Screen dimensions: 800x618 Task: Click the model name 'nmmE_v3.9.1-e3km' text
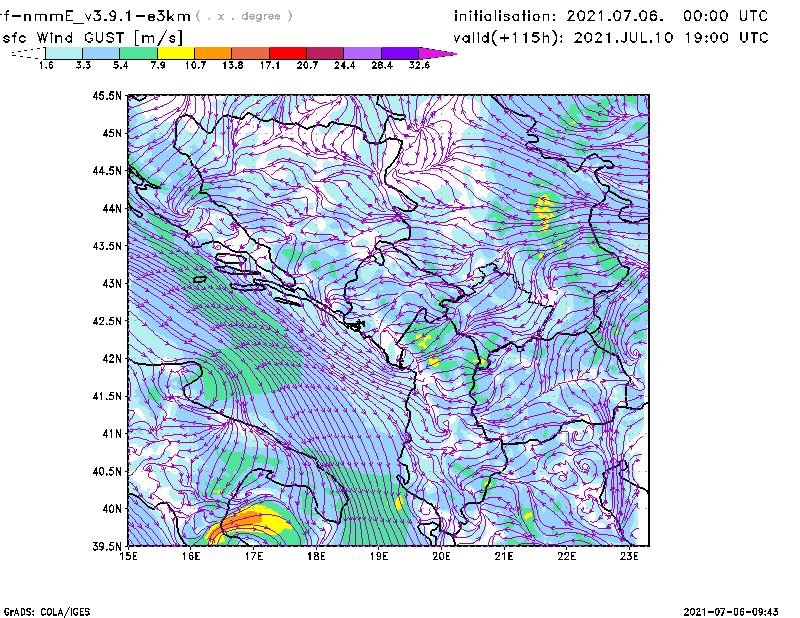tap(107, 16)
